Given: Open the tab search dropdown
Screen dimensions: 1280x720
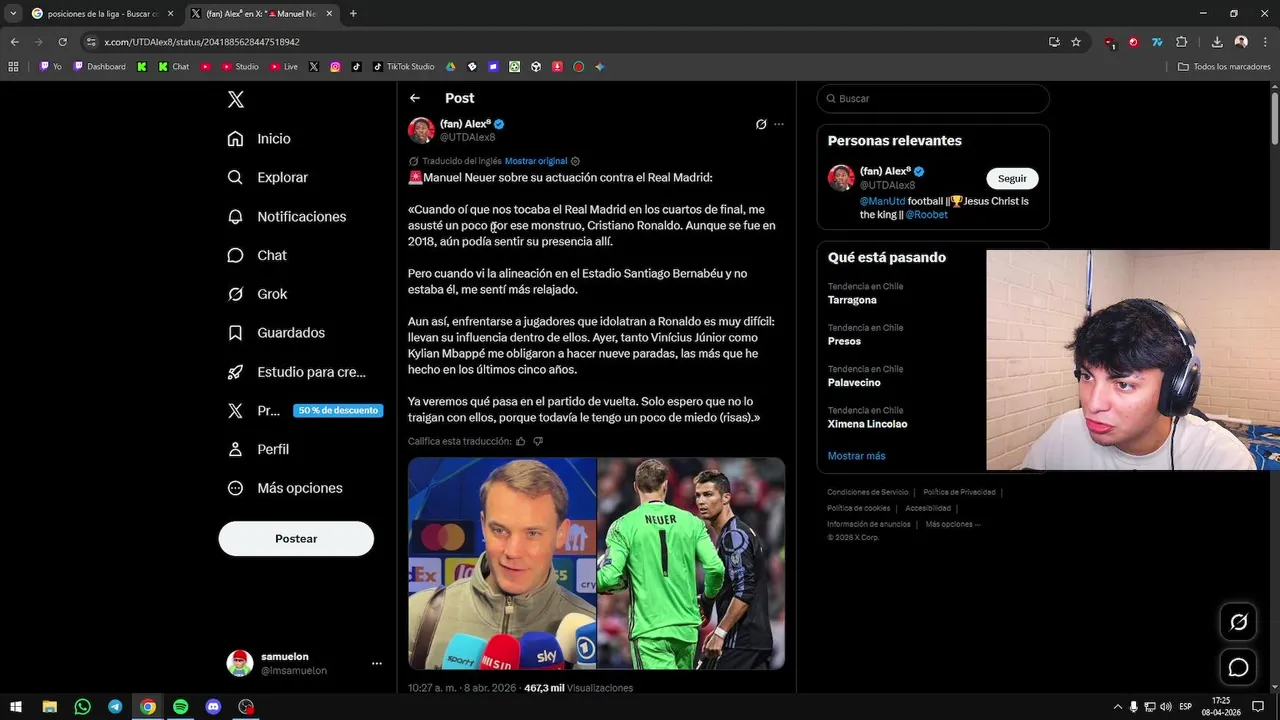Looking at the screenshot, I should point(13,14).
